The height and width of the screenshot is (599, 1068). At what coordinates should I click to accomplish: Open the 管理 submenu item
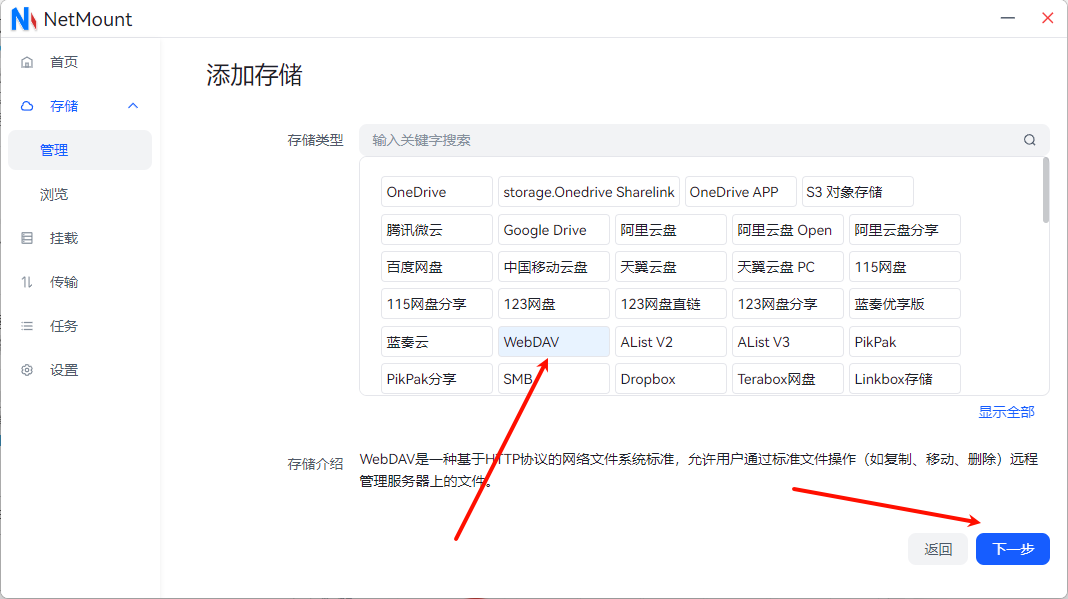(x=80, y=150)
